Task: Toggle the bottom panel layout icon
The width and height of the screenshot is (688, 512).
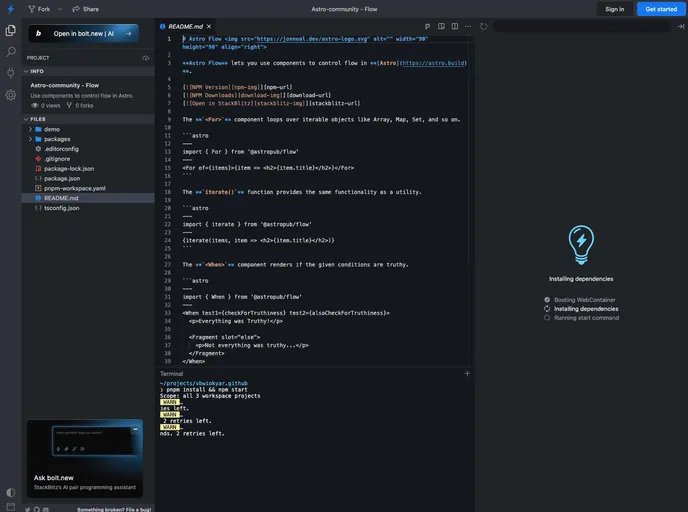Action: [11, 506]
